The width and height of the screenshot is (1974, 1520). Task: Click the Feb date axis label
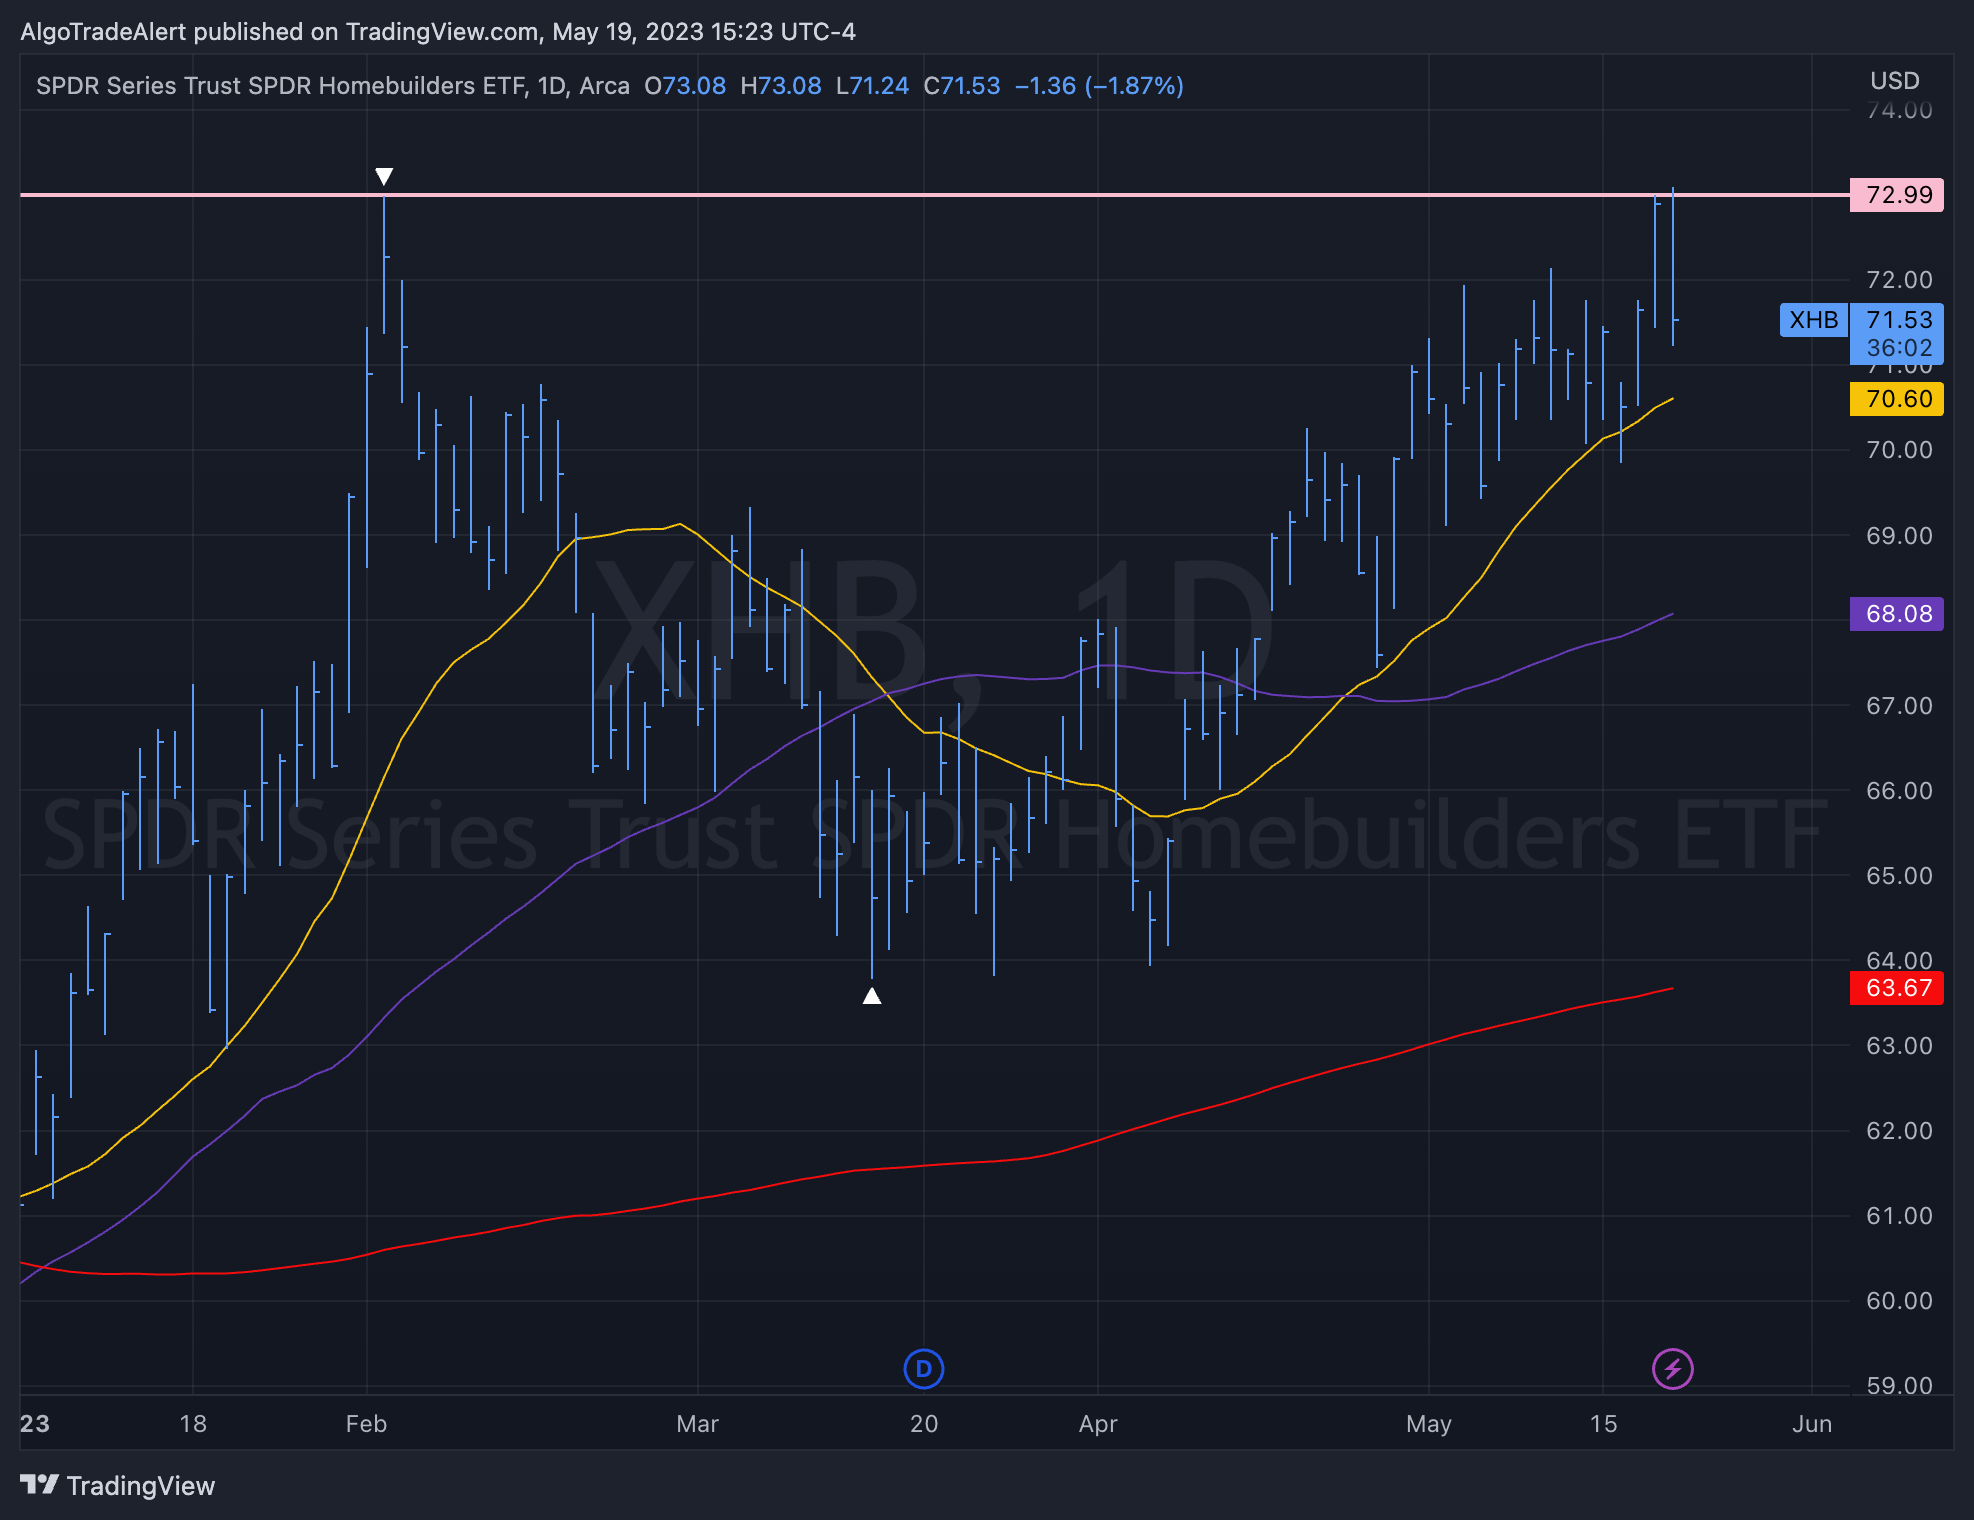366,1424
